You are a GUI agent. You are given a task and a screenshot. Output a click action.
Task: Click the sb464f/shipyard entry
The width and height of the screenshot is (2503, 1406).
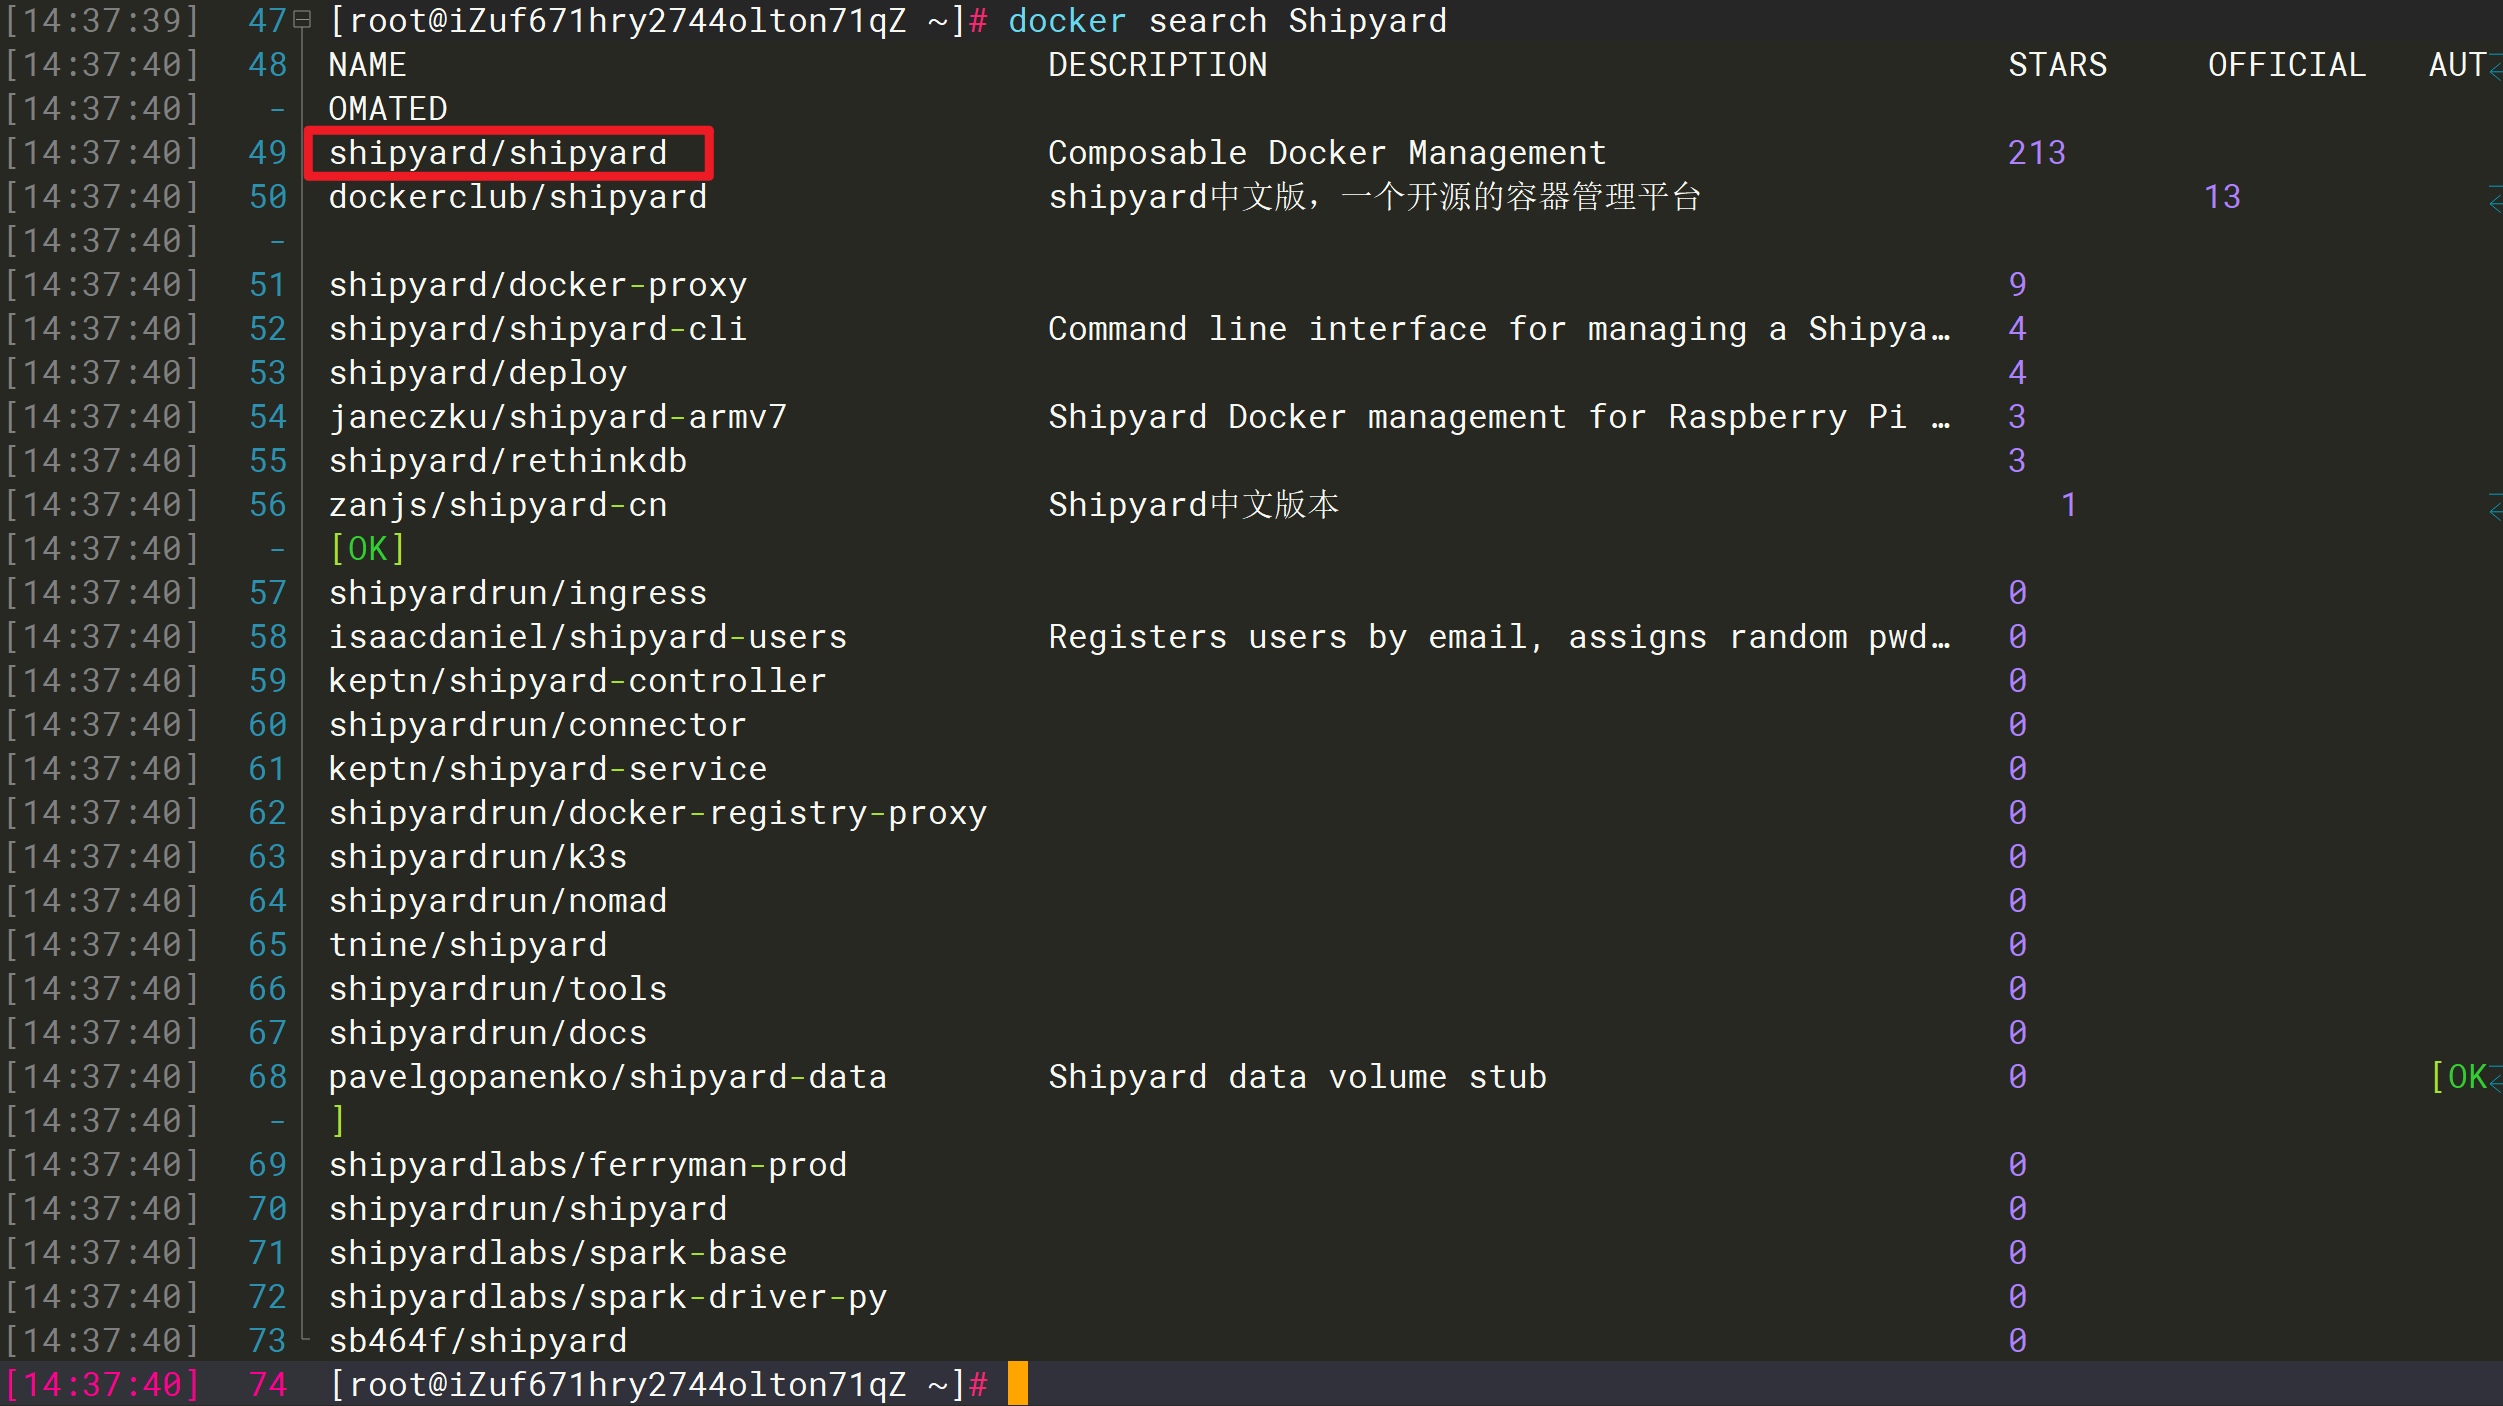[x=477, y=1340]
